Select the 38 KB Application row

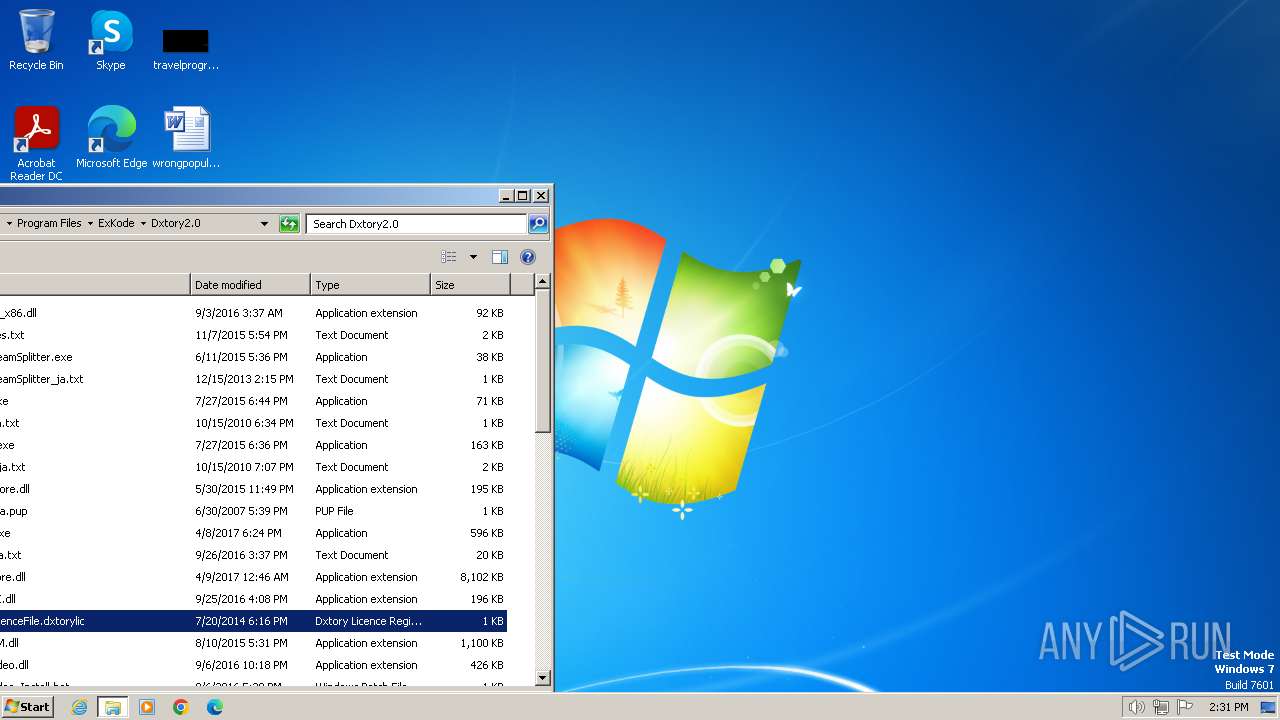coord(253,357)
